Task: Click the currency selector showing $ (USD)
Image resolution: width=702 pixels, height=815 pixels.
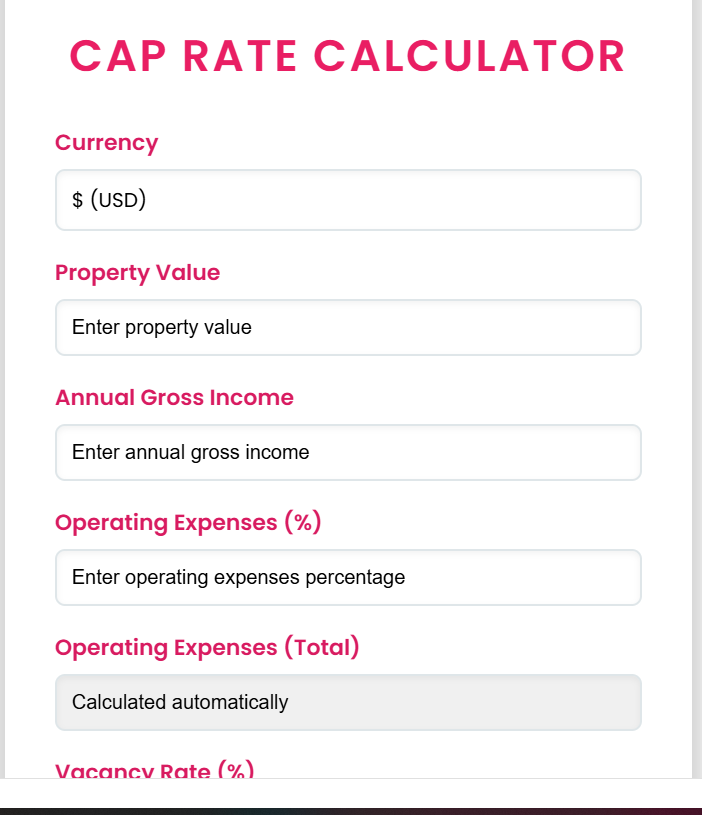Action: point(348,199)
